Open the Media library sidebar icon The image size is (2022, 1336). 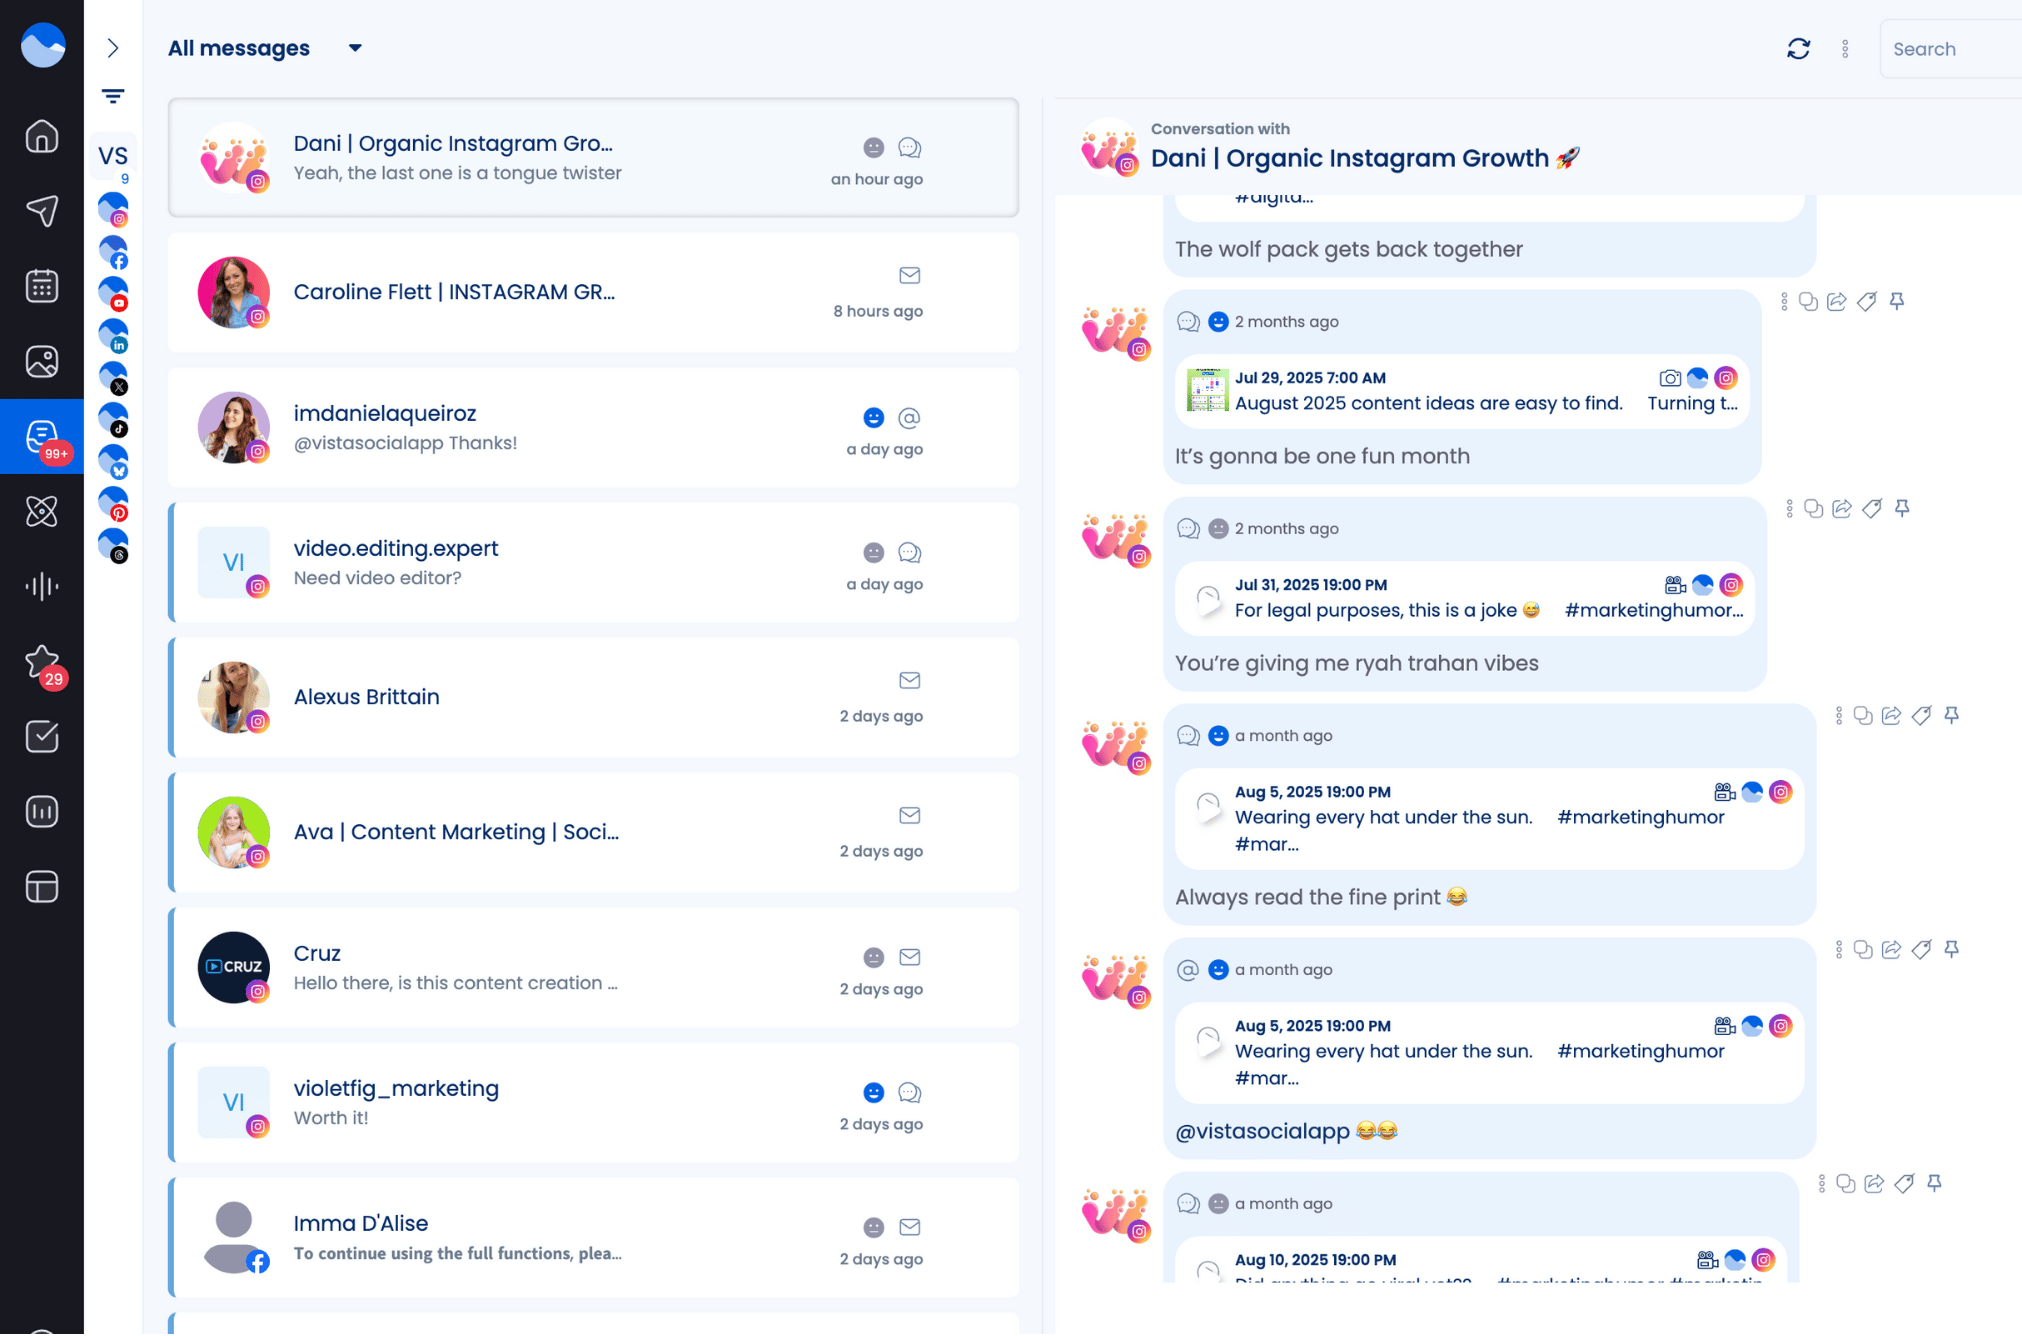click(41, 362)
